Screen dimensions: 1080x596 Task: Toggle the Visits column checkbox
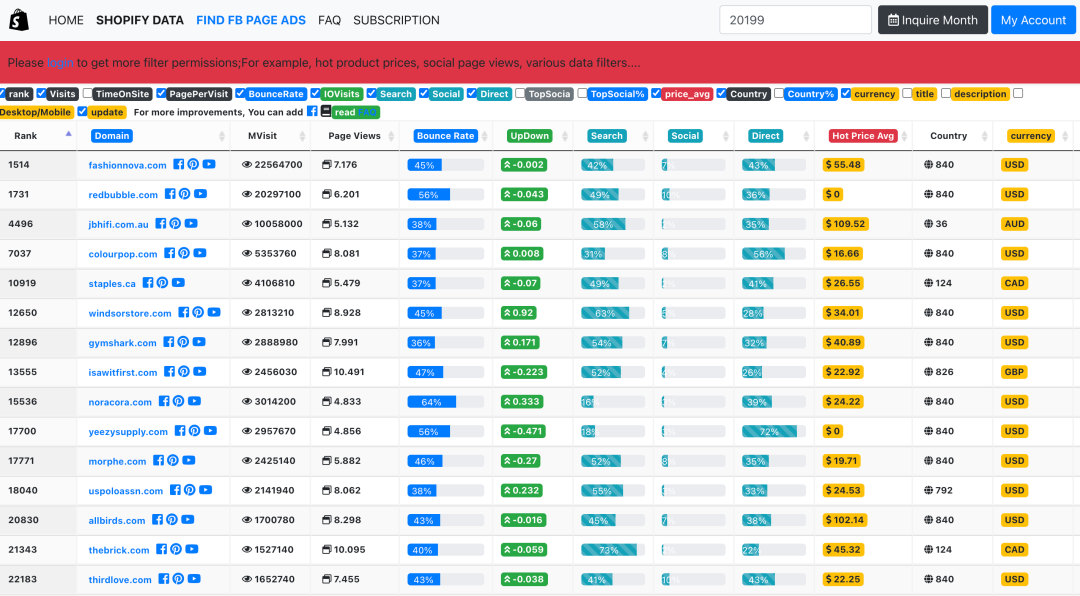[x=41, y=93]
